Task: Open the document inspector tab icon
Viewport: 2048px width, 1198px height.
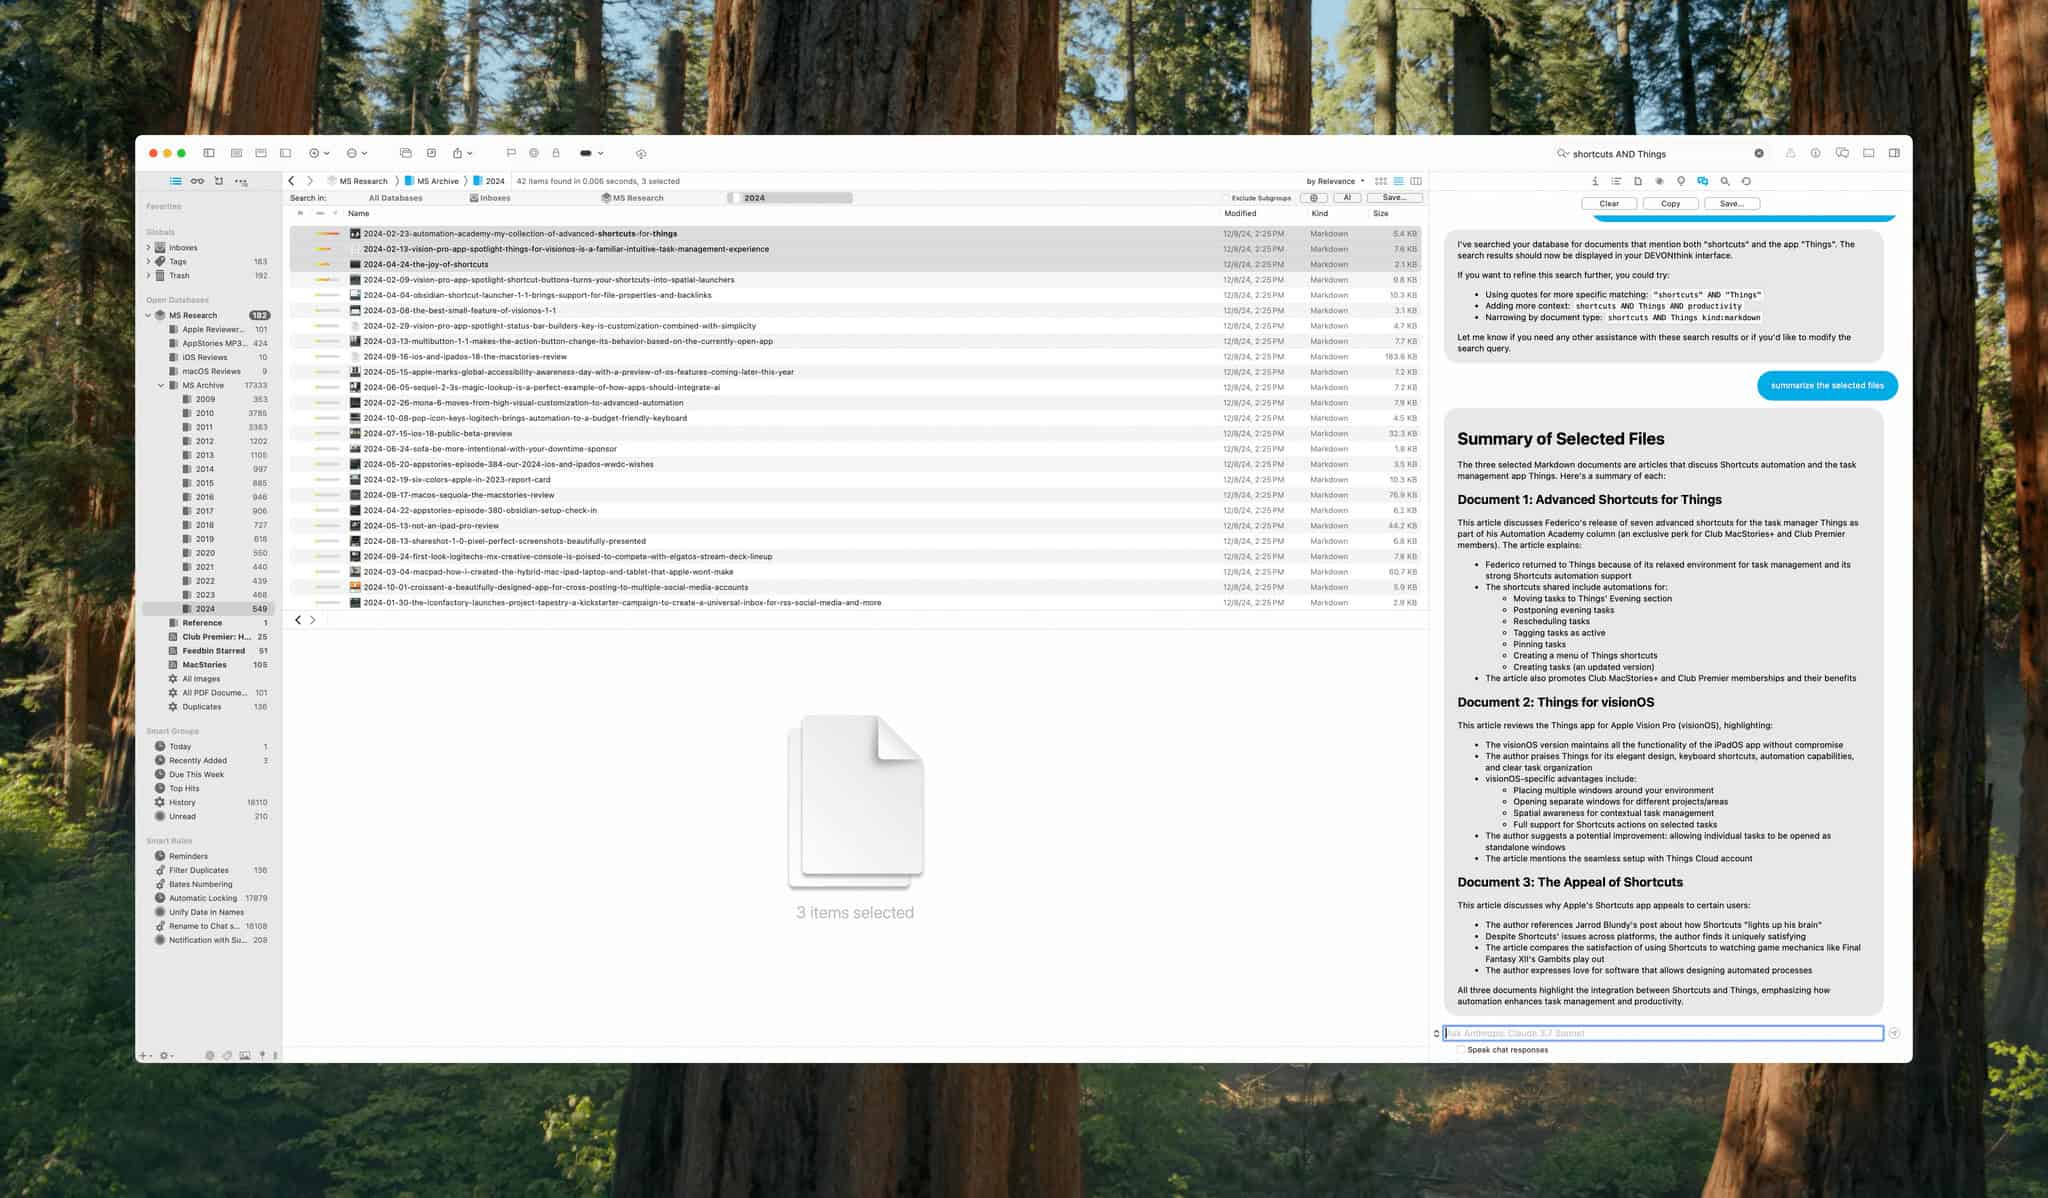Action: coord(1638,181)
